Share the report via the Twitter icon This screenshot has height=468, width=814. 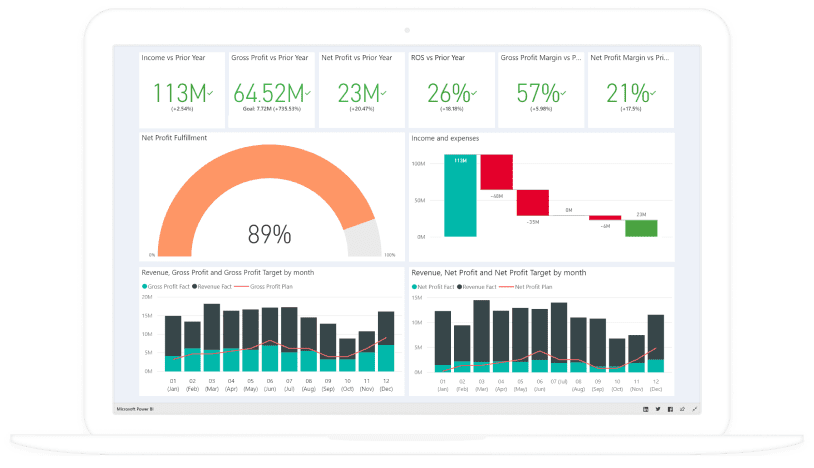(657, 409)
